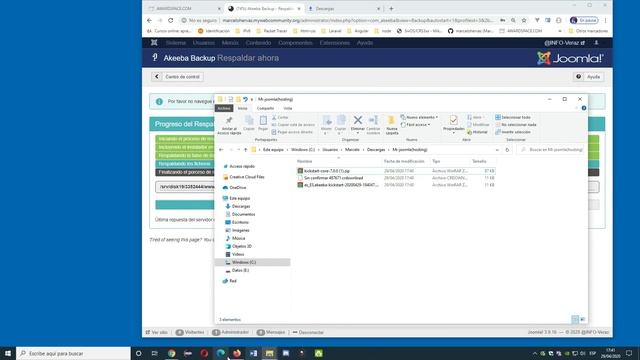
Task: Click Propiedades checkmark icon in ribbon
Action: pyautogui.click(x=453, y=120)
